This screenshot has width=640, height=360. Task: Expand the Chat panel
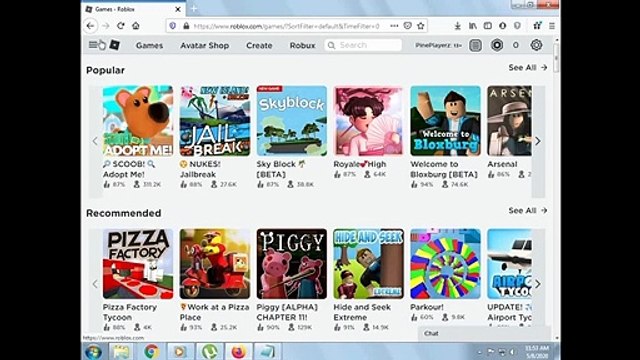pos(484,333)
